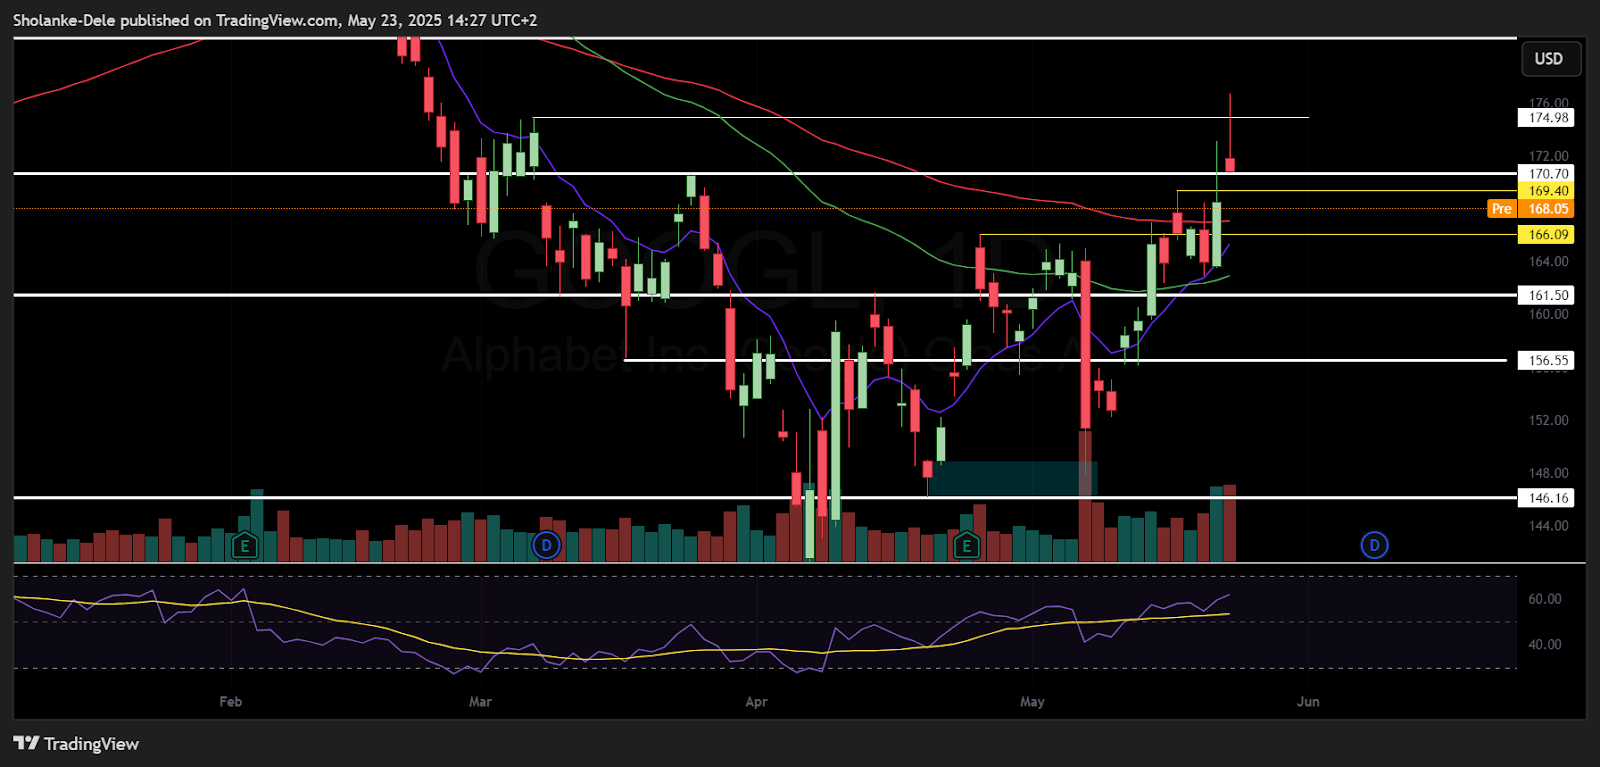Click the May label on time axis

pos(1032,702)
